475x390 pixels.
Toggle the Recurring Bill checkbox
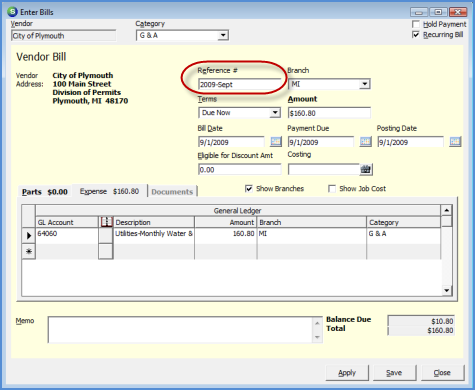click(x=416, y=35)
